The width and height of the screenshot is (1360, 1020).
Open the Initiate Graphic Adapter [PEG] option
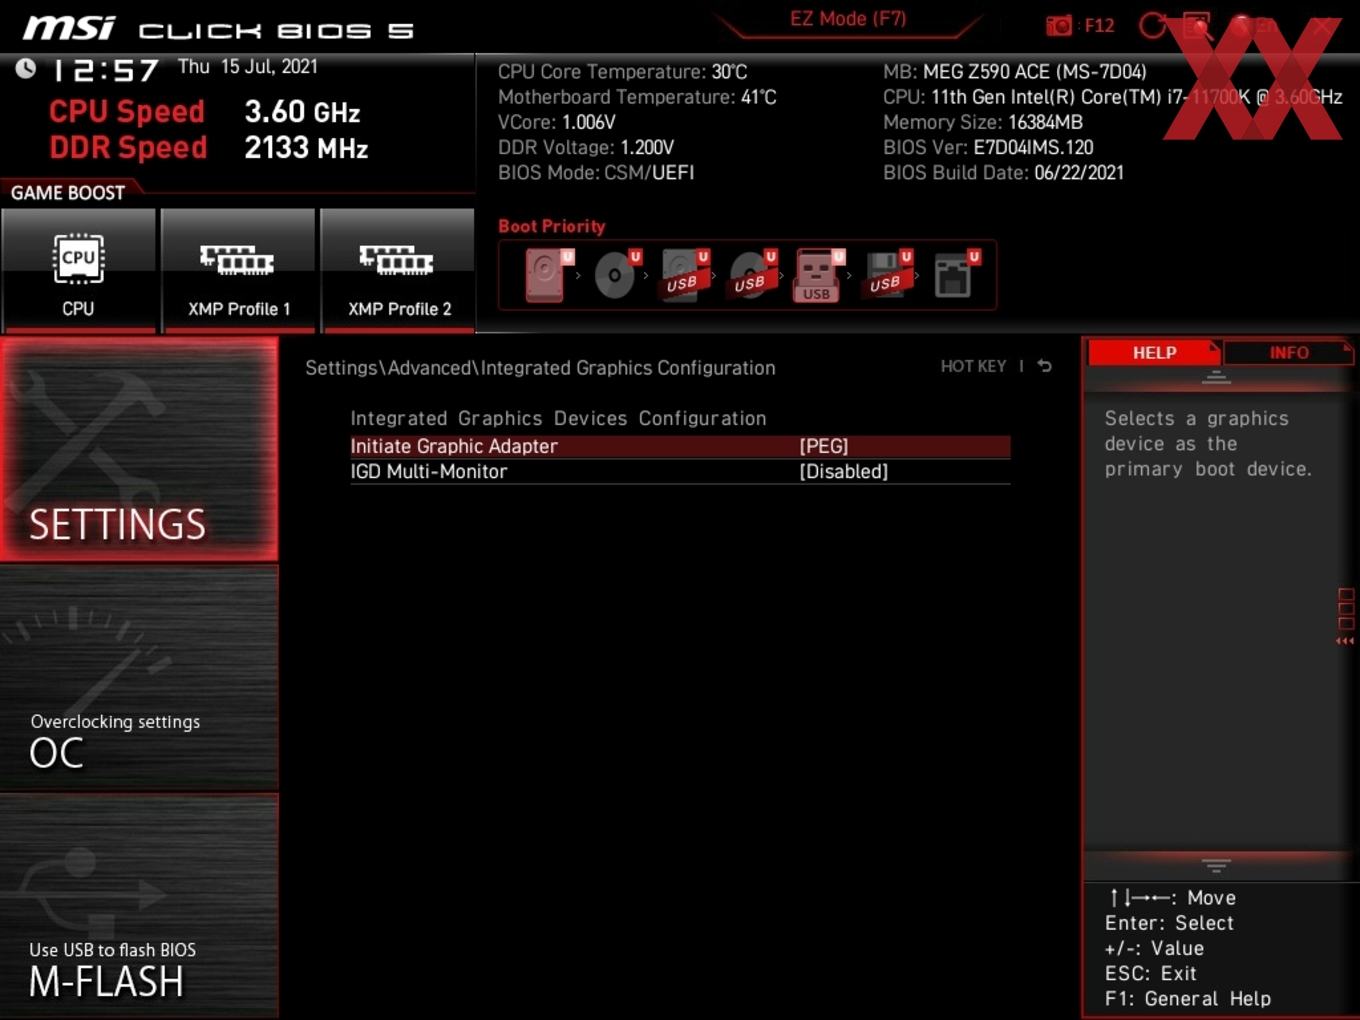pyautogui.click(x=680, y=446)
